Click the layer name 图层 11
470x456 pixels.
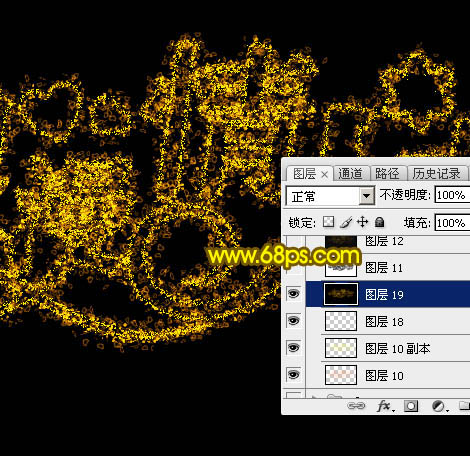[x=384, y=268]
